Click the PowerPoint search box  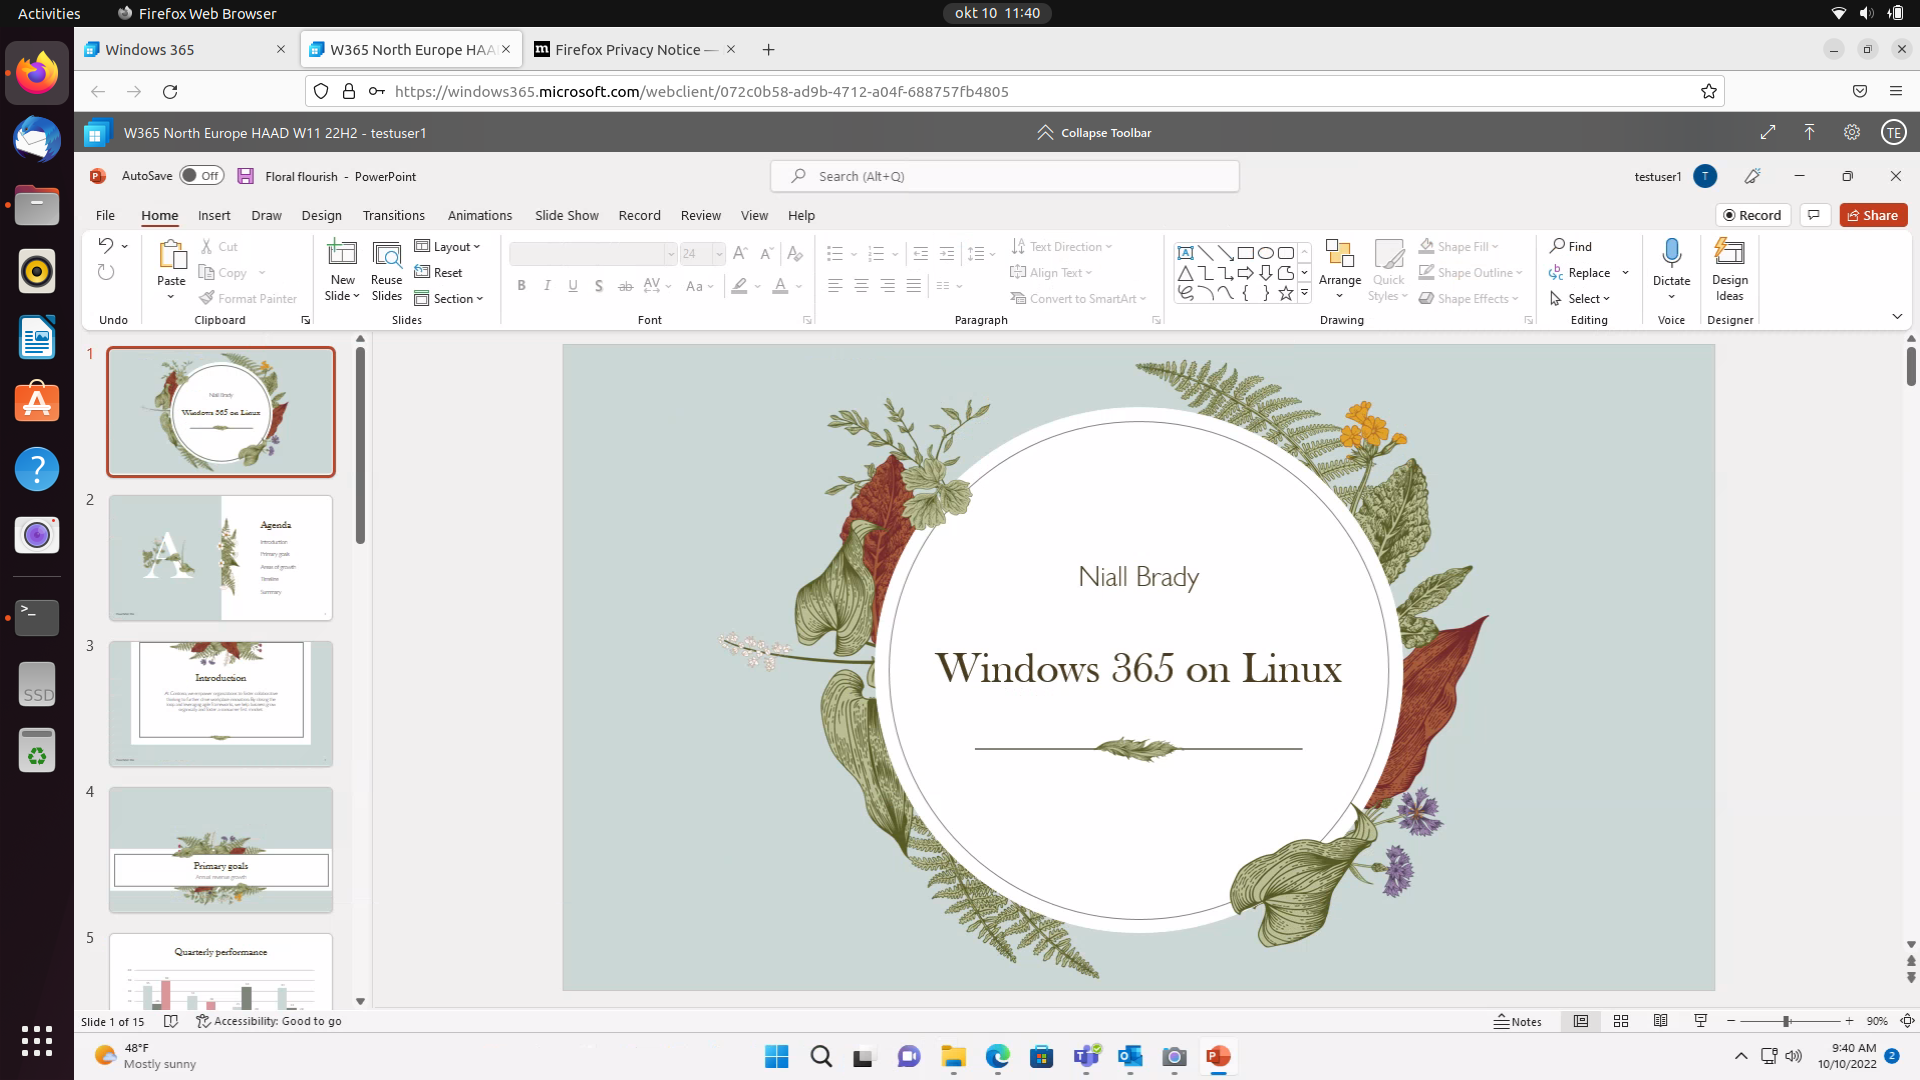[x=1005, y=176]
